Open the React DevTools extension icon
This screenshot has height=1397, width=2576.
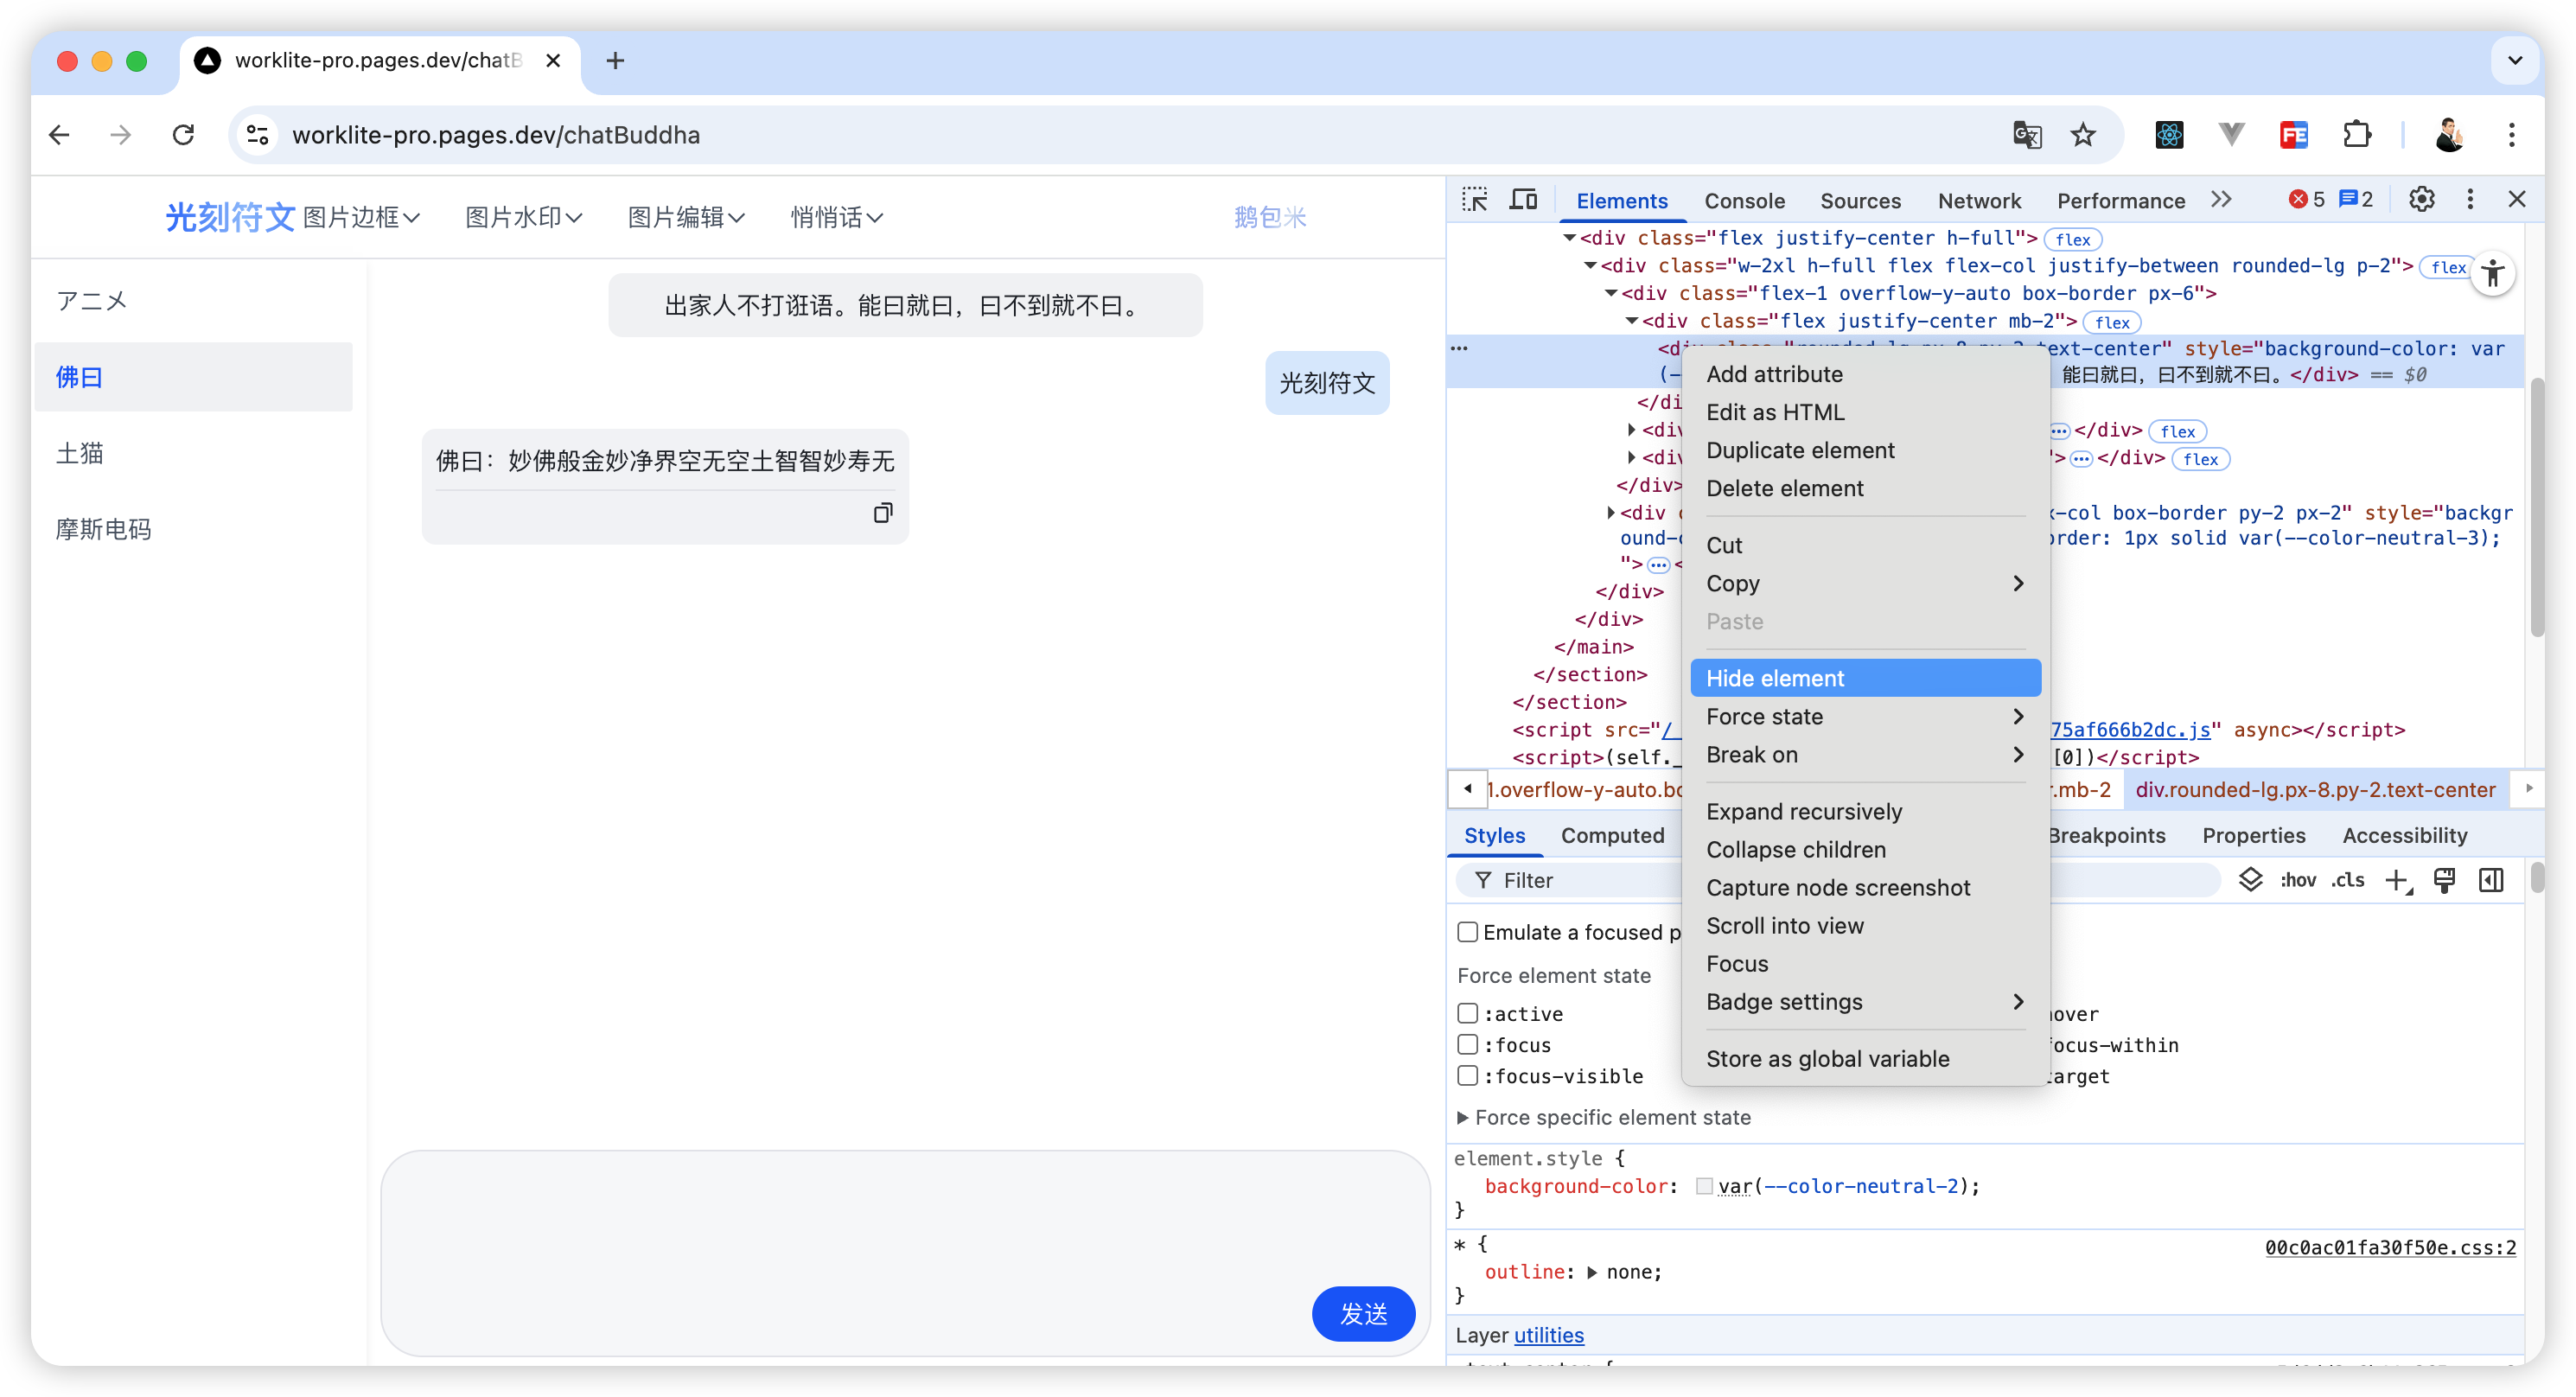[2169, 135]
